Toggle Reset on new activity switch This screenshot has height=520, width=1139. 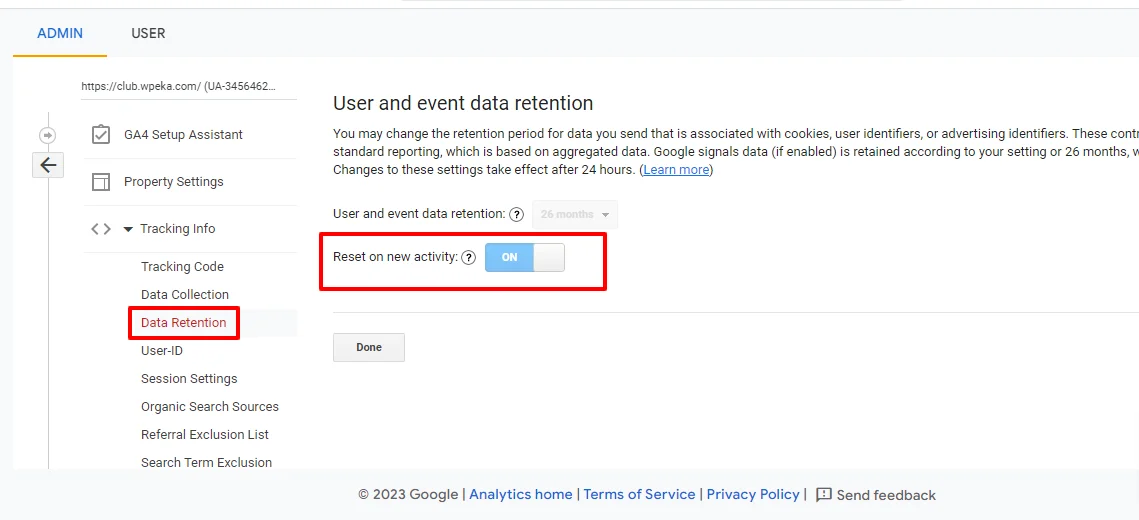point(525,257)
